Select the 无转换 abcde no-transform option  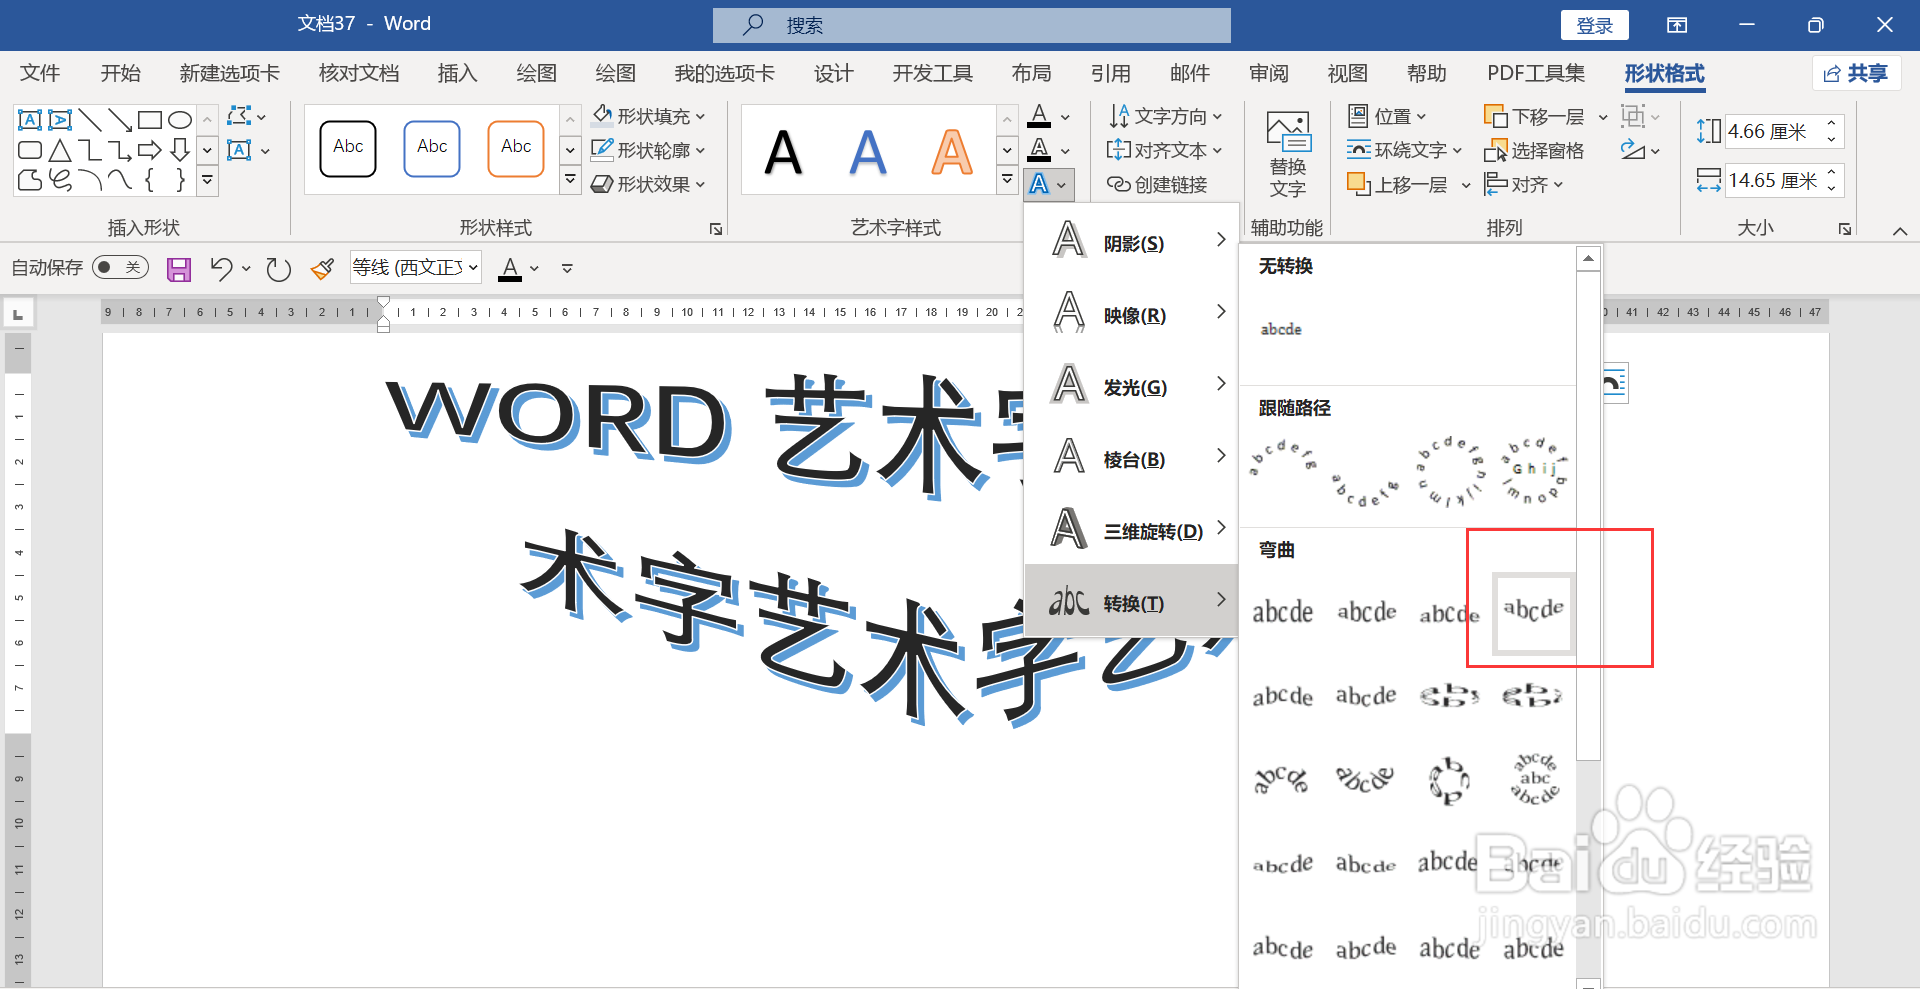(x=1281, y=329)
